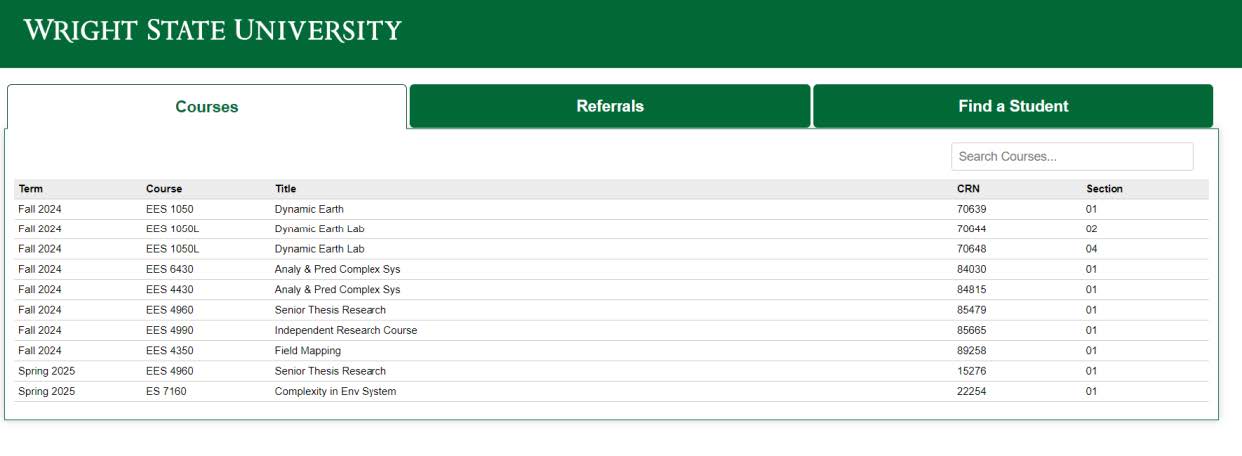
Task: Open the Referrals tab
Action: (610, 106)
